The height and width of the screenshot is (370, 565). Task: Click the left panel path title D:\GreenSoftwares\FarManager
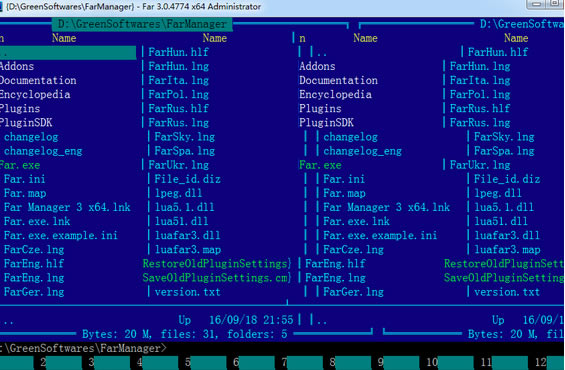142,24
